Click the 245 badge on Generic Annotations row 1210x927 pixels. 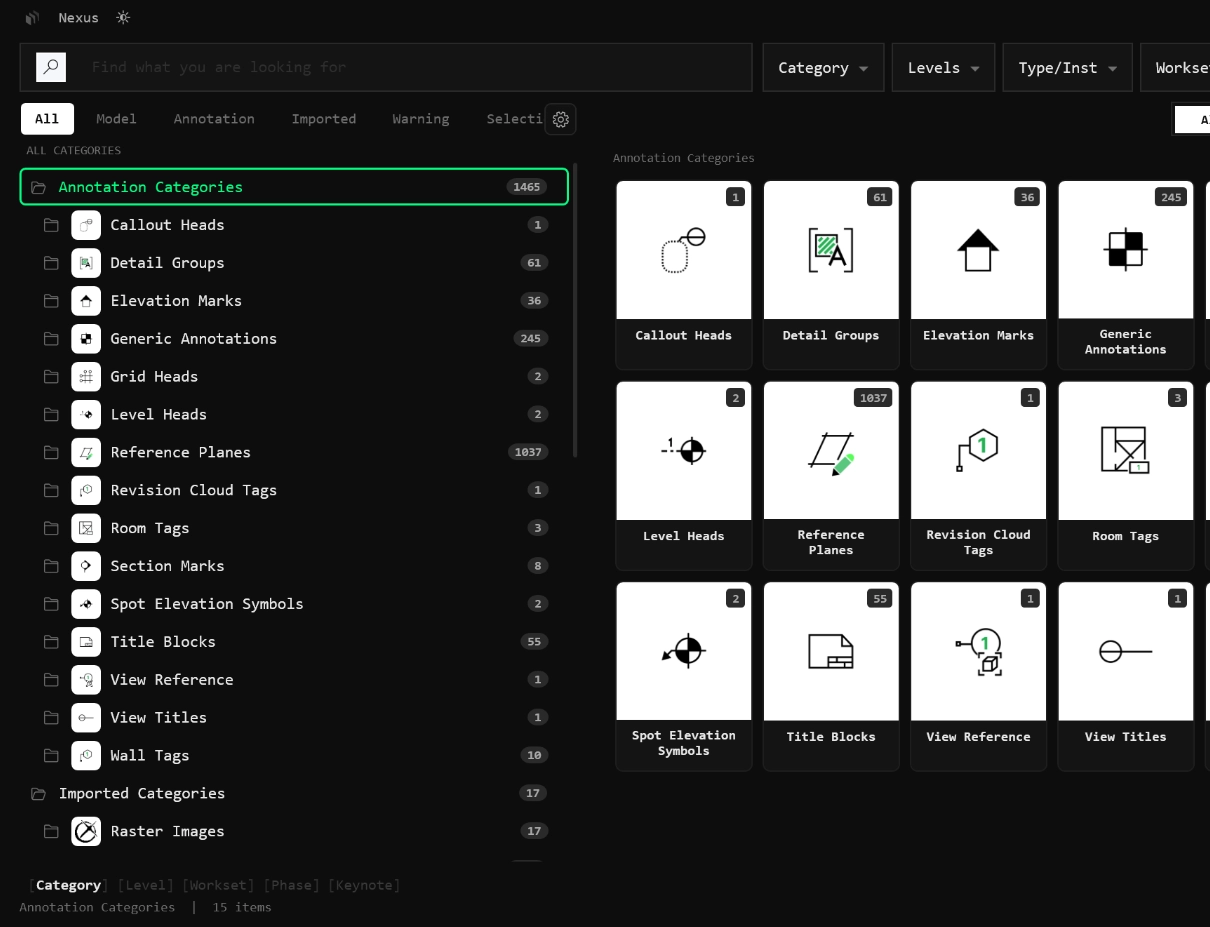pos(531,339)
